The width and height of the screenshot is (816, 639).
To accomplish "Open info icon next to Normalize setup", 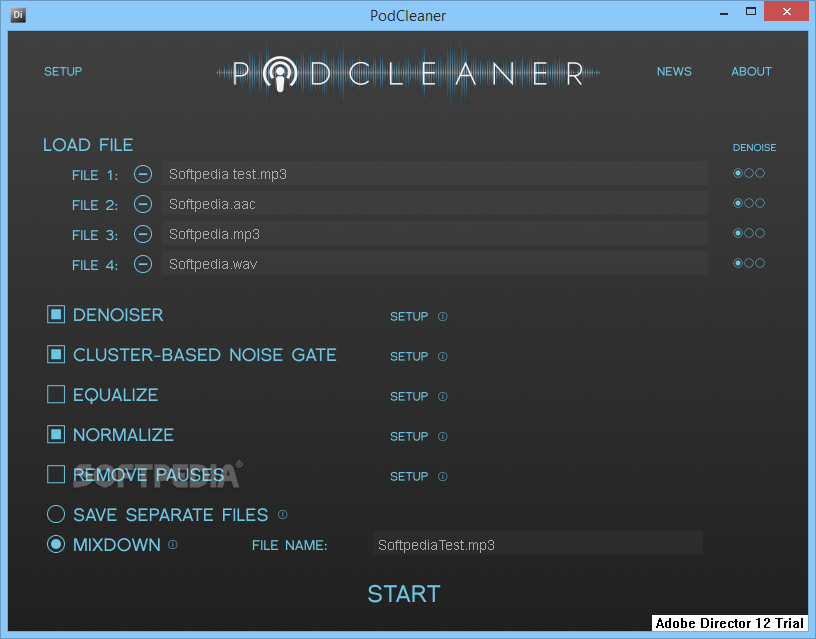I will click(x=442, y=437).
